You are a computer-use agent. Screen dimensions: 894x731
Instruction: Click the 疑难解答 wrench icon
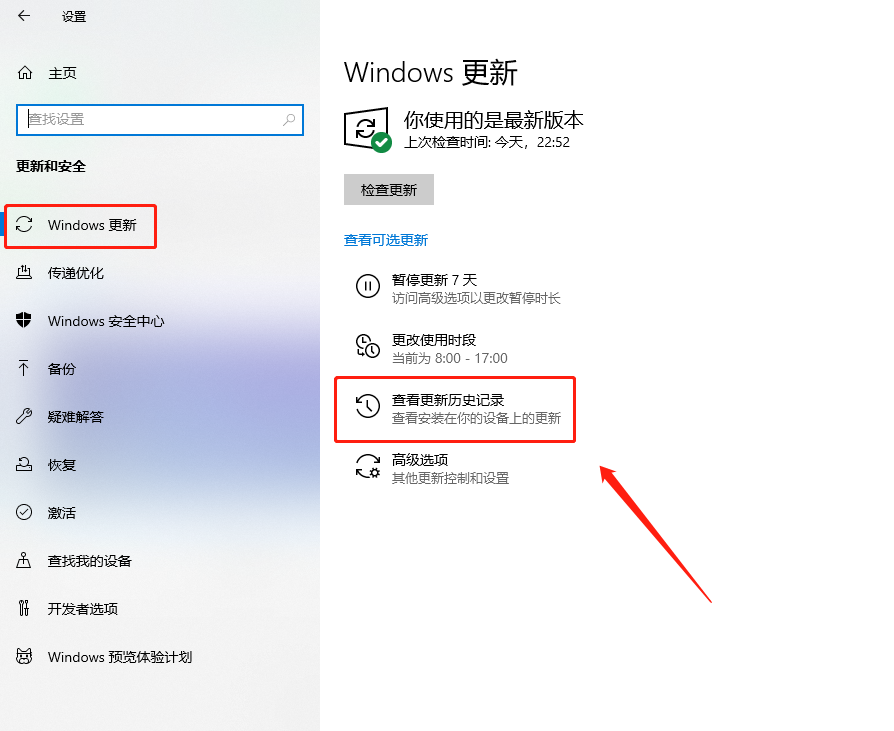pyautogui.click(x=24, y=416)
